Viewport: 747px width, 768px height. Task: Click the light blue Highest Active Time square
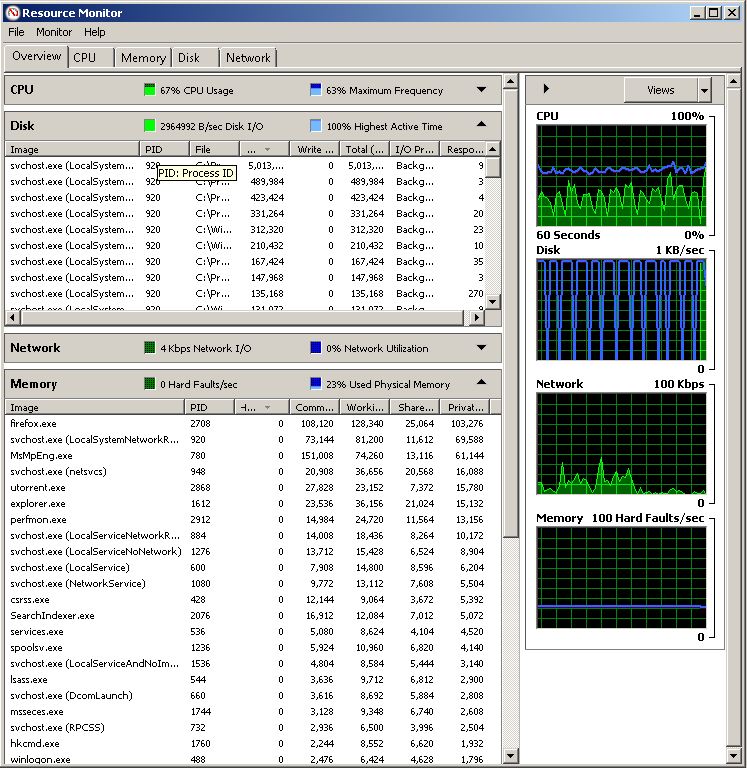point(315,126)
